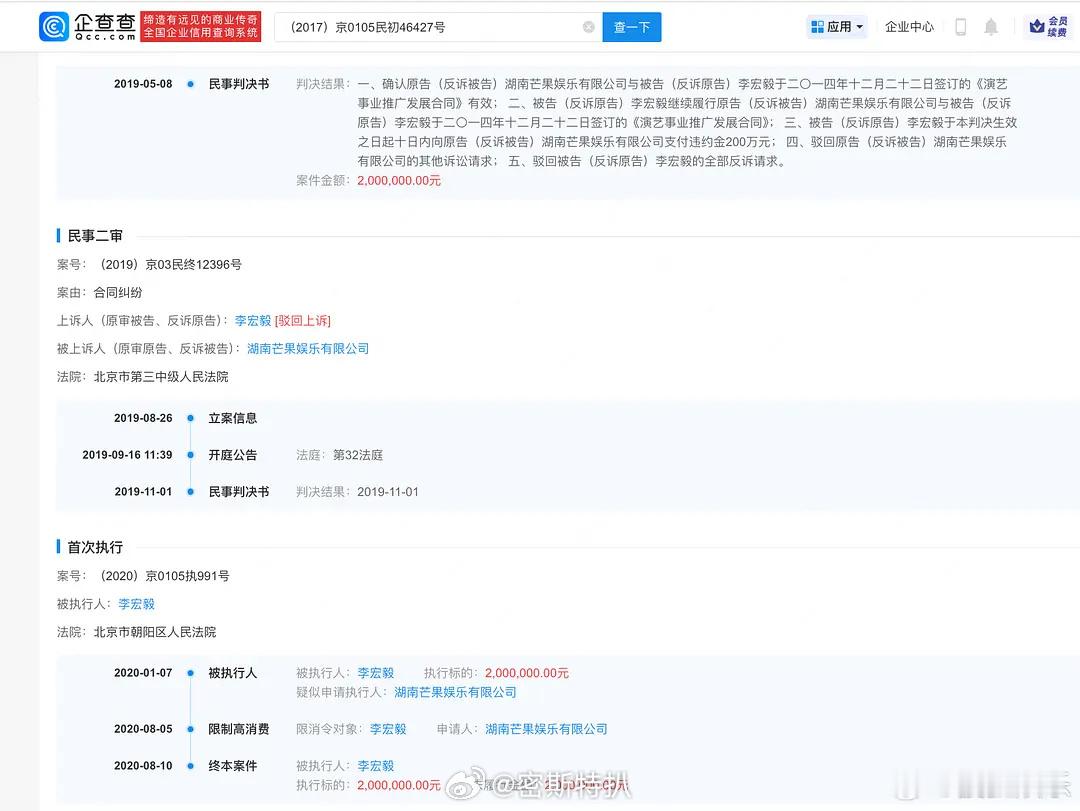
Task: Click 李宏毅 link under 上诉人
Action: [253, 320]
